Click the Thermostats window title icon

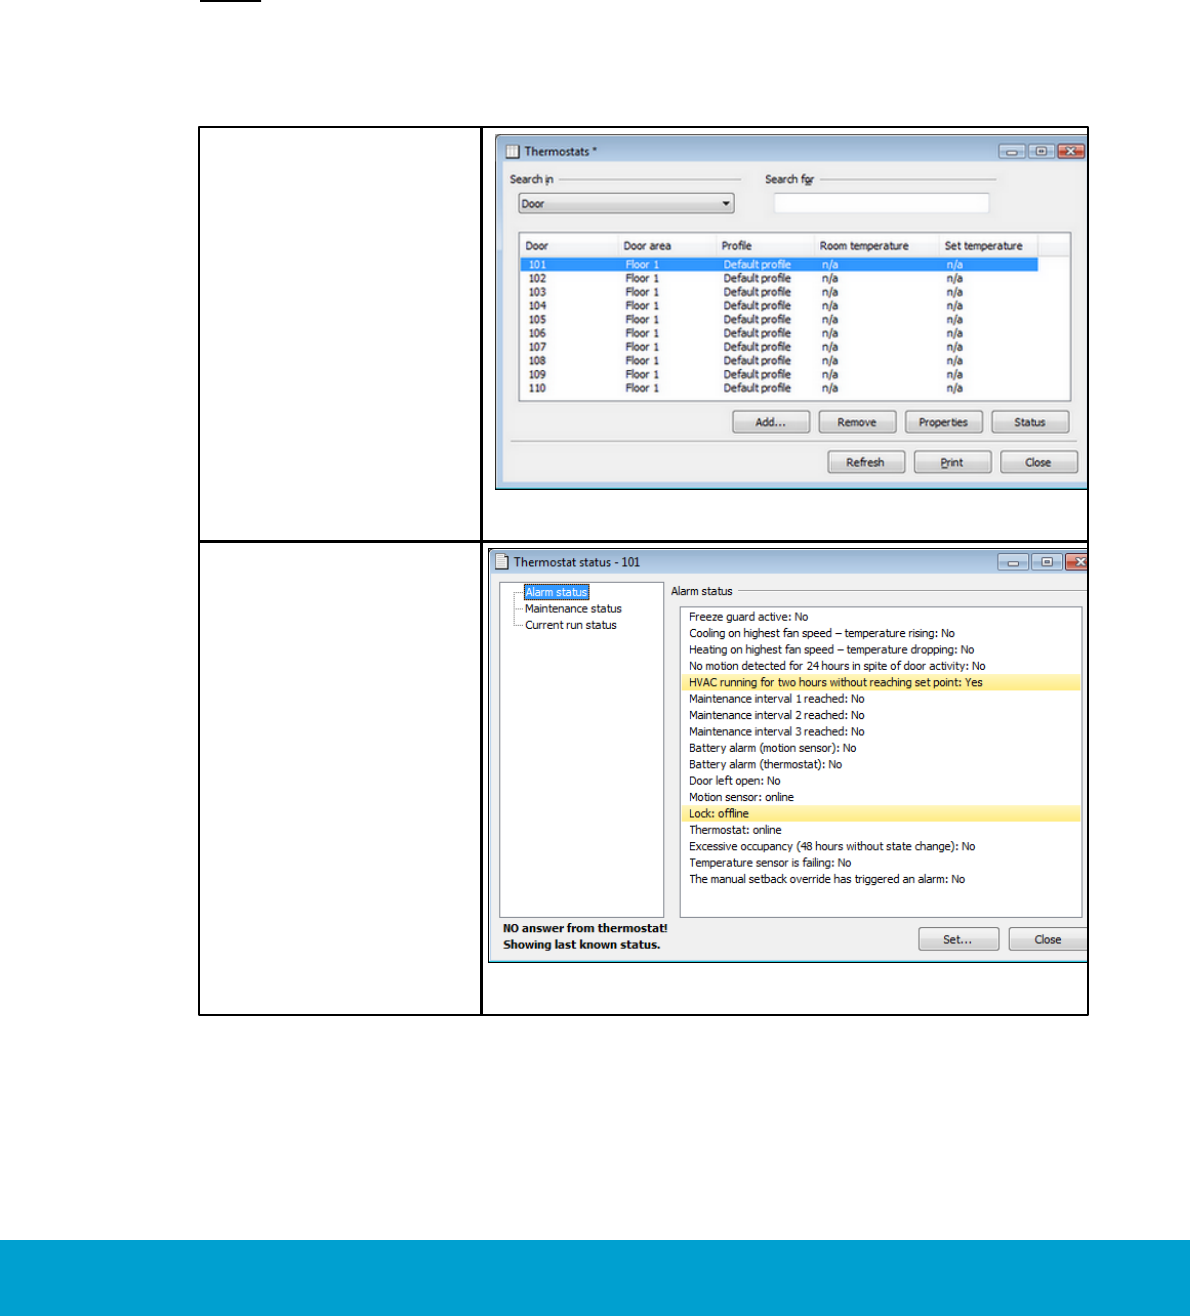point(512,151)
